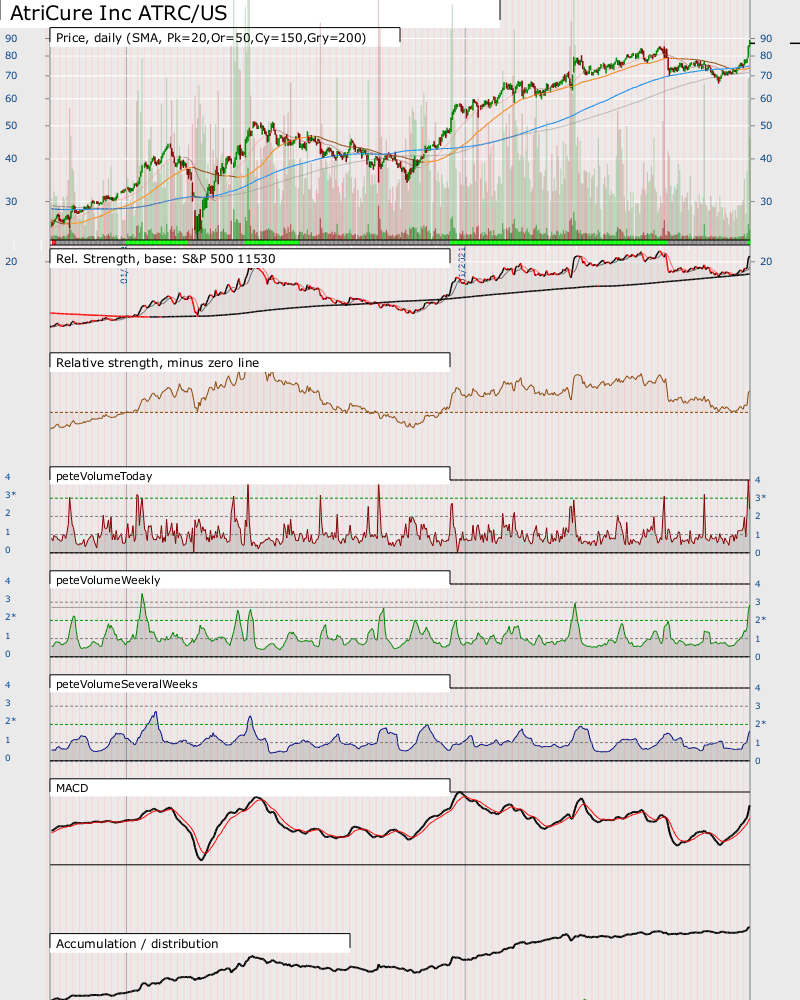Click the 2* threshold label right of peteVolumeSeveralWeeks
800x1000 pixels.
(x=760, y=723)
